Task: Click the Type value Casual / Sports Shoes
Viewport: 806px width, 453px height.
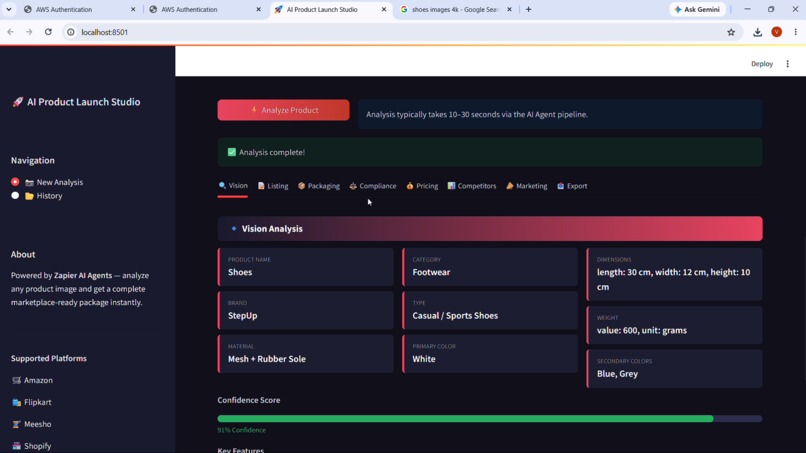Action: click(455, 316)
